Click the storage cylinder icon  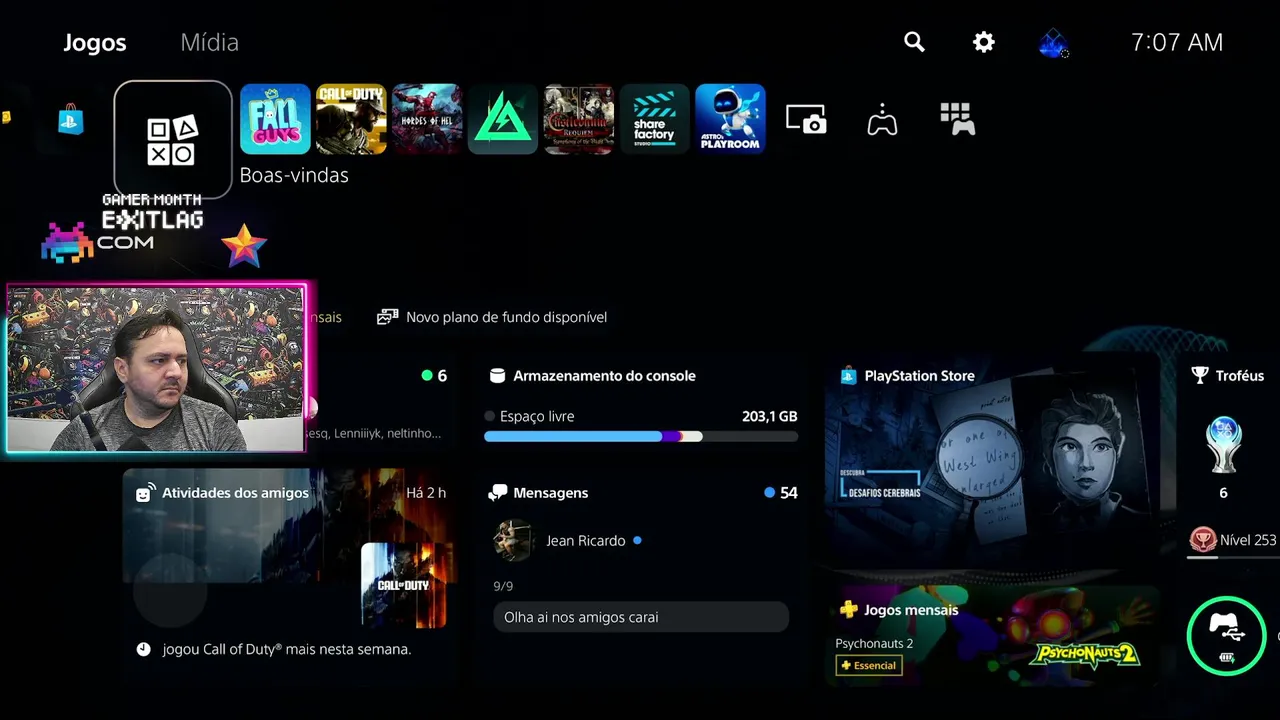(x=497, y=376)
